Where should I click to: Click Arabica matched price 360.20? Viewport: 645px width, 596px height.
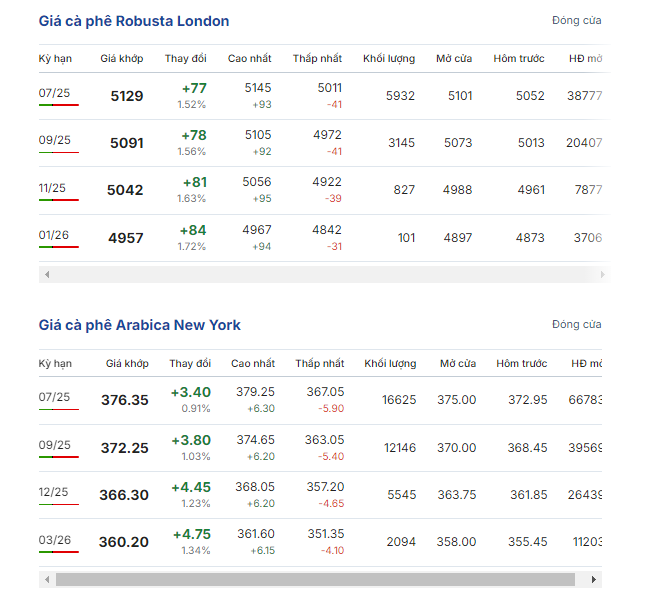tap(123, 542)
